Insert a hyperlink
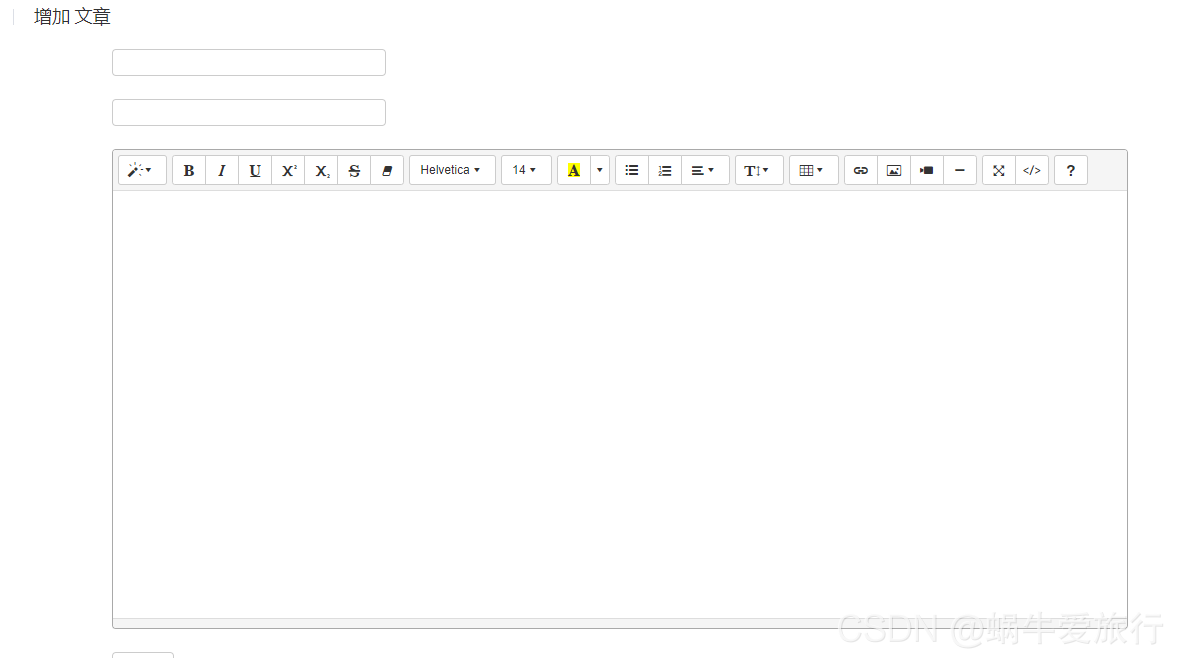The width and height of the screenshot is (1179, 658). [861, 170]
